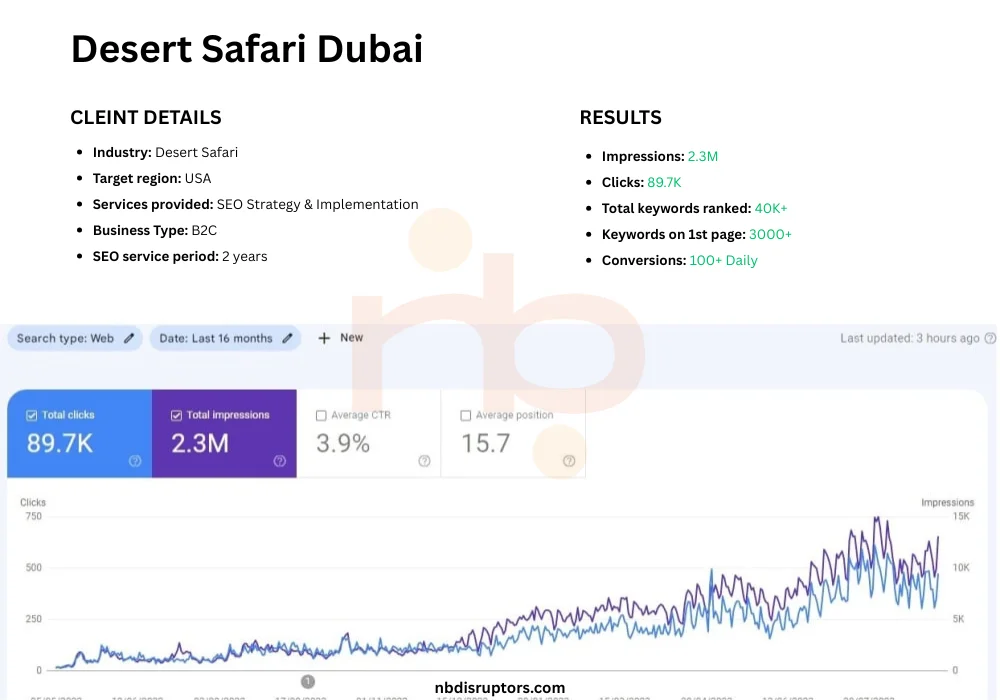The width and height of the screenshot is (1000, 700).
Task: Click help icon in Total impressions card
Action: click(x=279, y=461)
